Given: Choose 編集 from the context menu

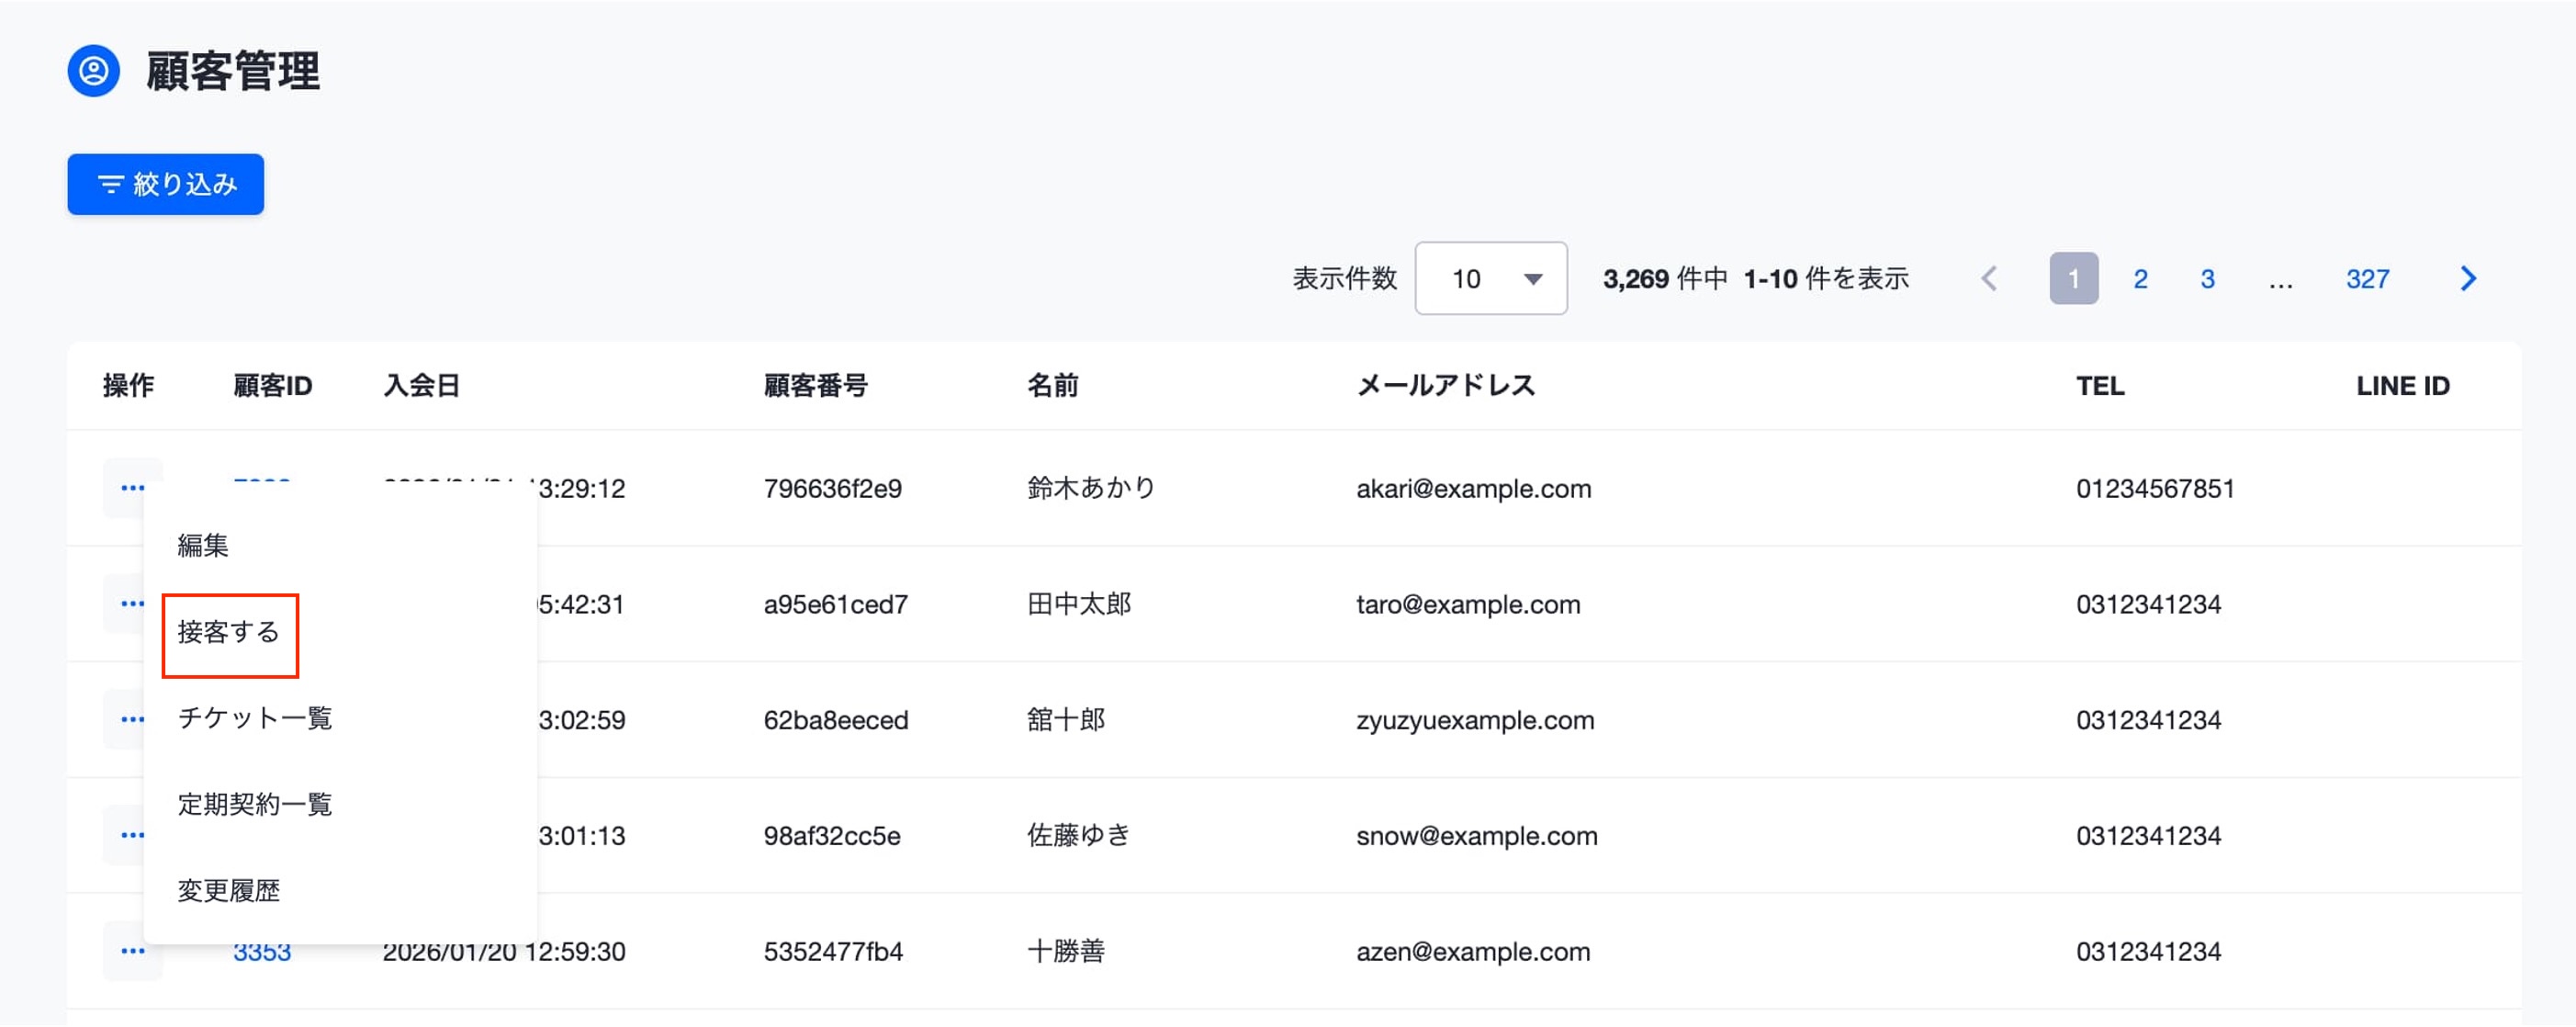Looking at the screenshot, I should [x=203, y=545].
